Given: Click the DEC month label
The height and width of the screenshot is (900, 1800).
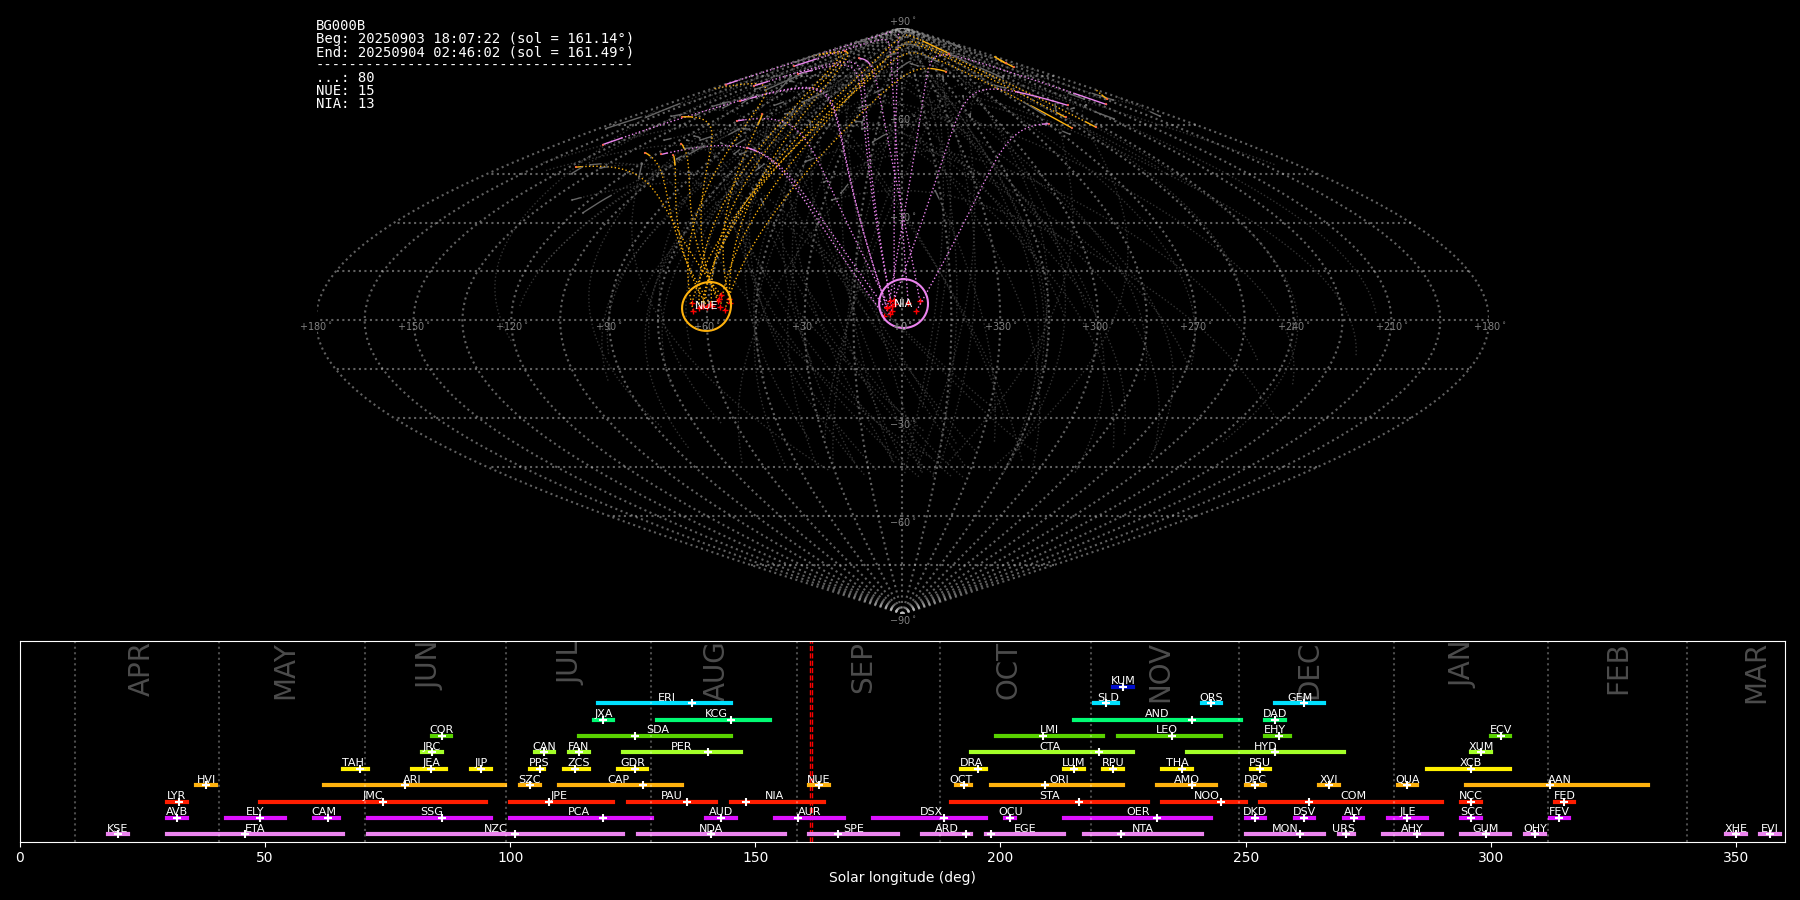Looking at the screenshot, I should pyautogui.click(x=1309, y=672).
